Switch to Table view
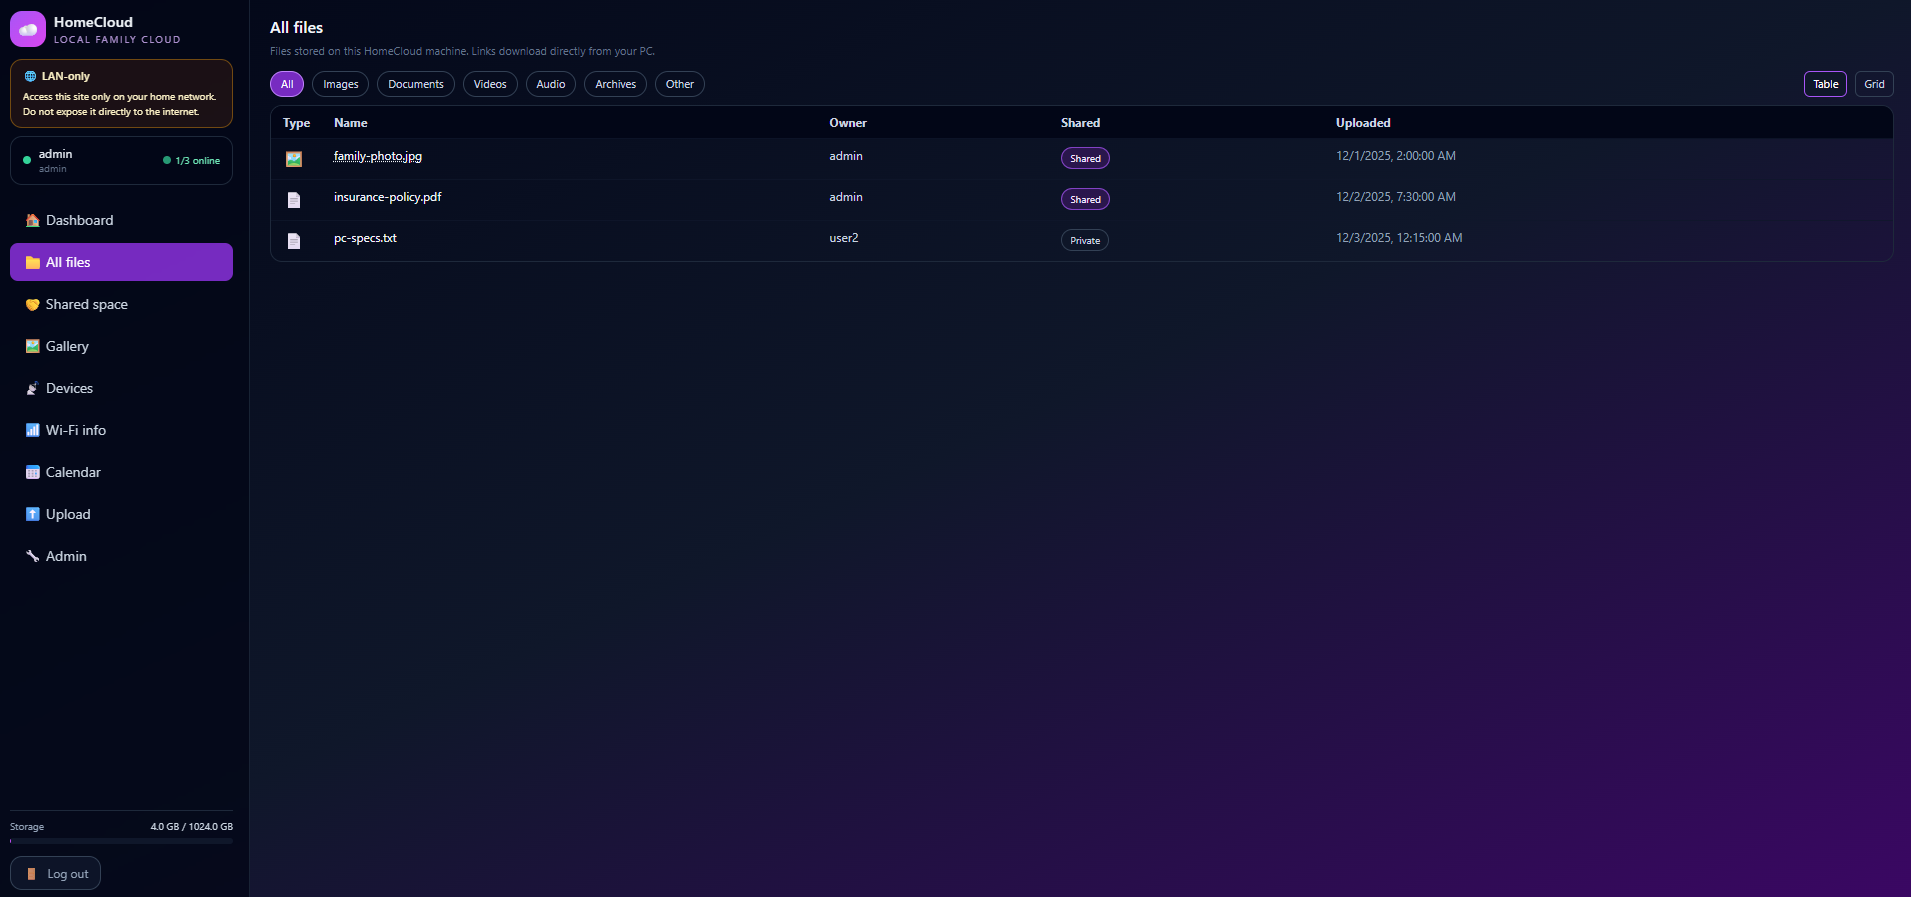This screenshot has height=897, width=1911. pos(1825,84)
